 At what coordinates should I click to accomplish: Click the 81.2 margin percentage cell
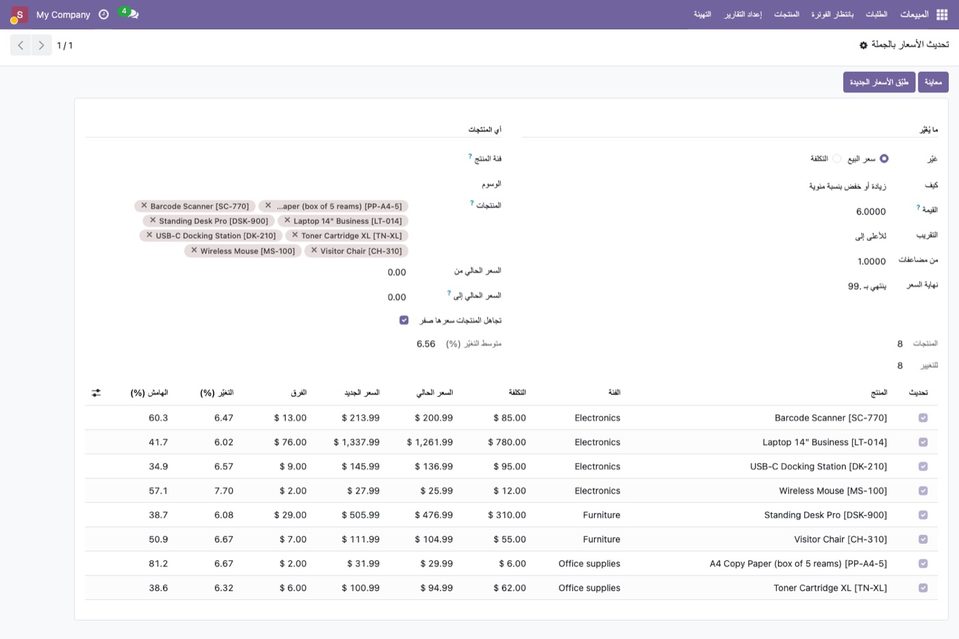point(158,564)
